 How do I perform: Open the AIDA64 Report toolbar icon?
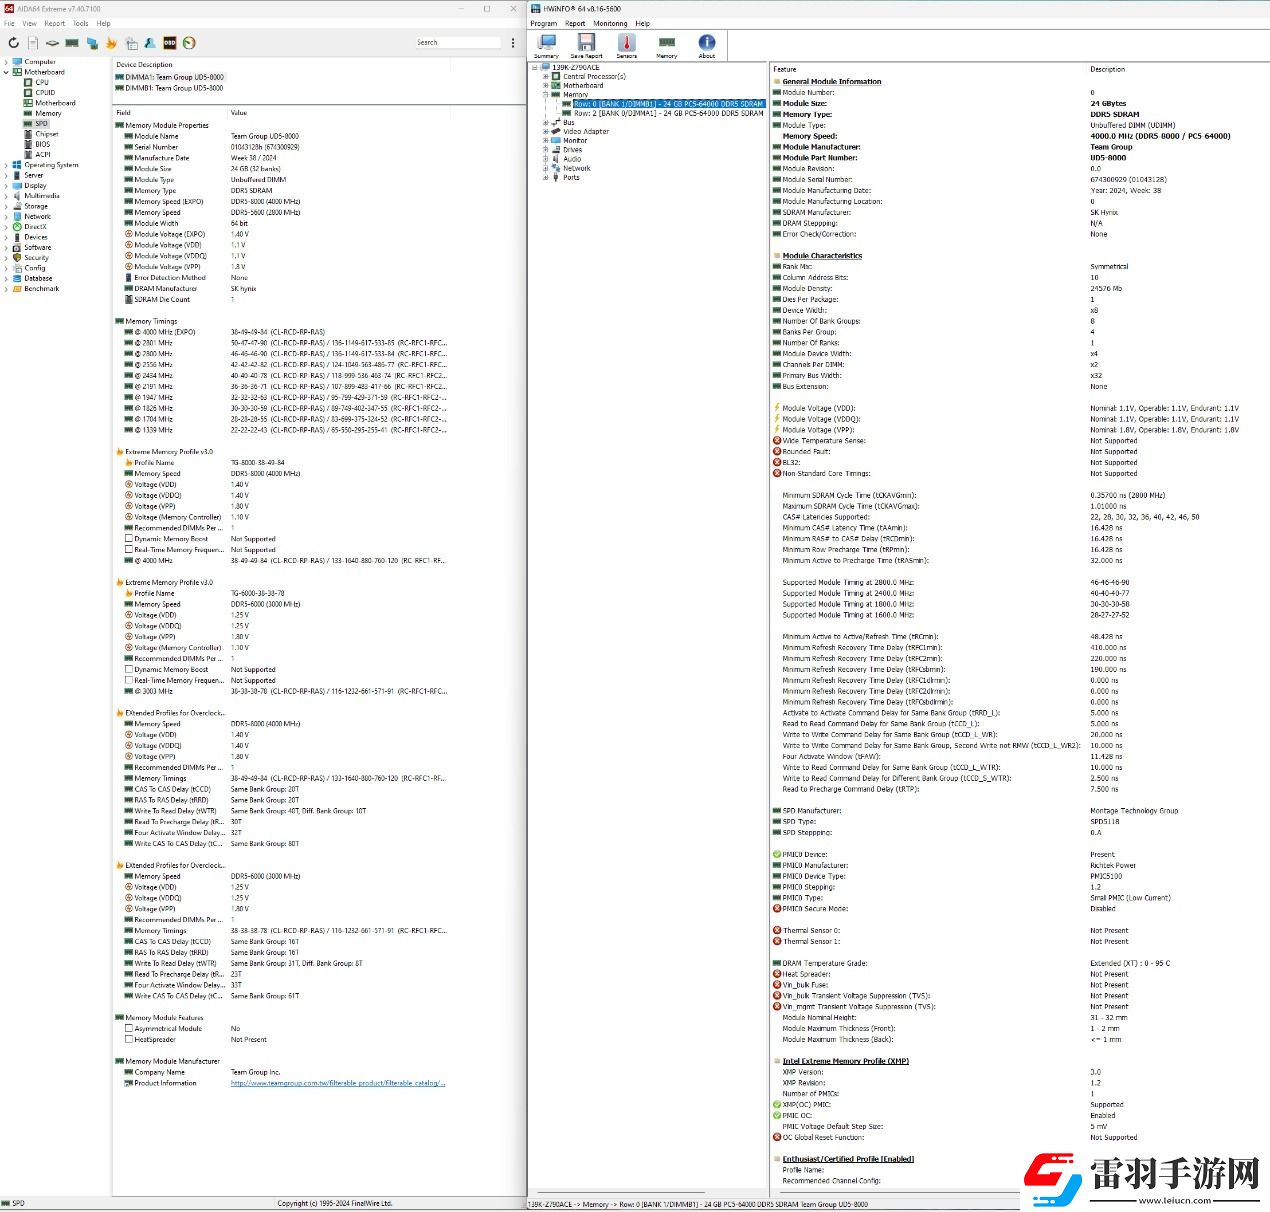[x=33, y=43]
